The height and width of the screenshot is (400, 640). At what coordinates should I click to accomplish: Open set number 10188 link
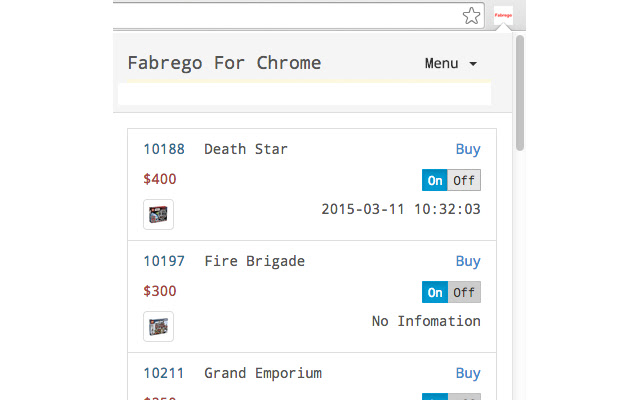(164, 149)
